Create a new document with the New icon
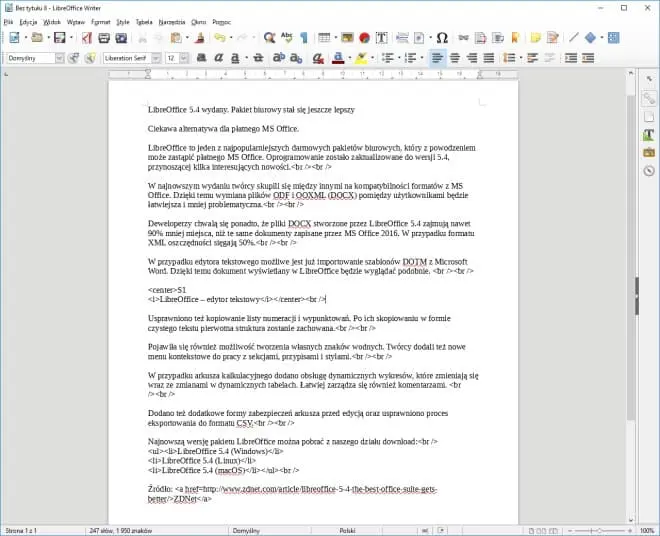 coord(14,38)
